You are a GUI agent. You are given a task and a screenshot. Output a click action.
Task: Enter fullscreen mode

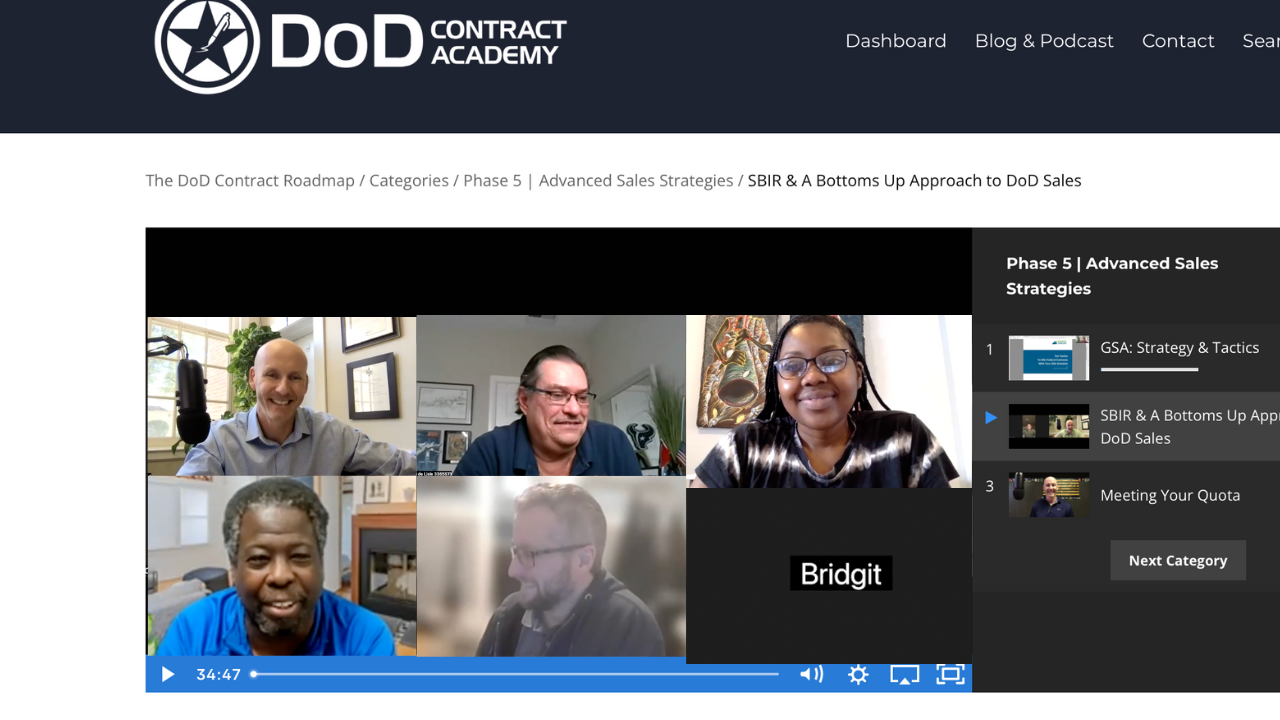(x=950, y=675)
